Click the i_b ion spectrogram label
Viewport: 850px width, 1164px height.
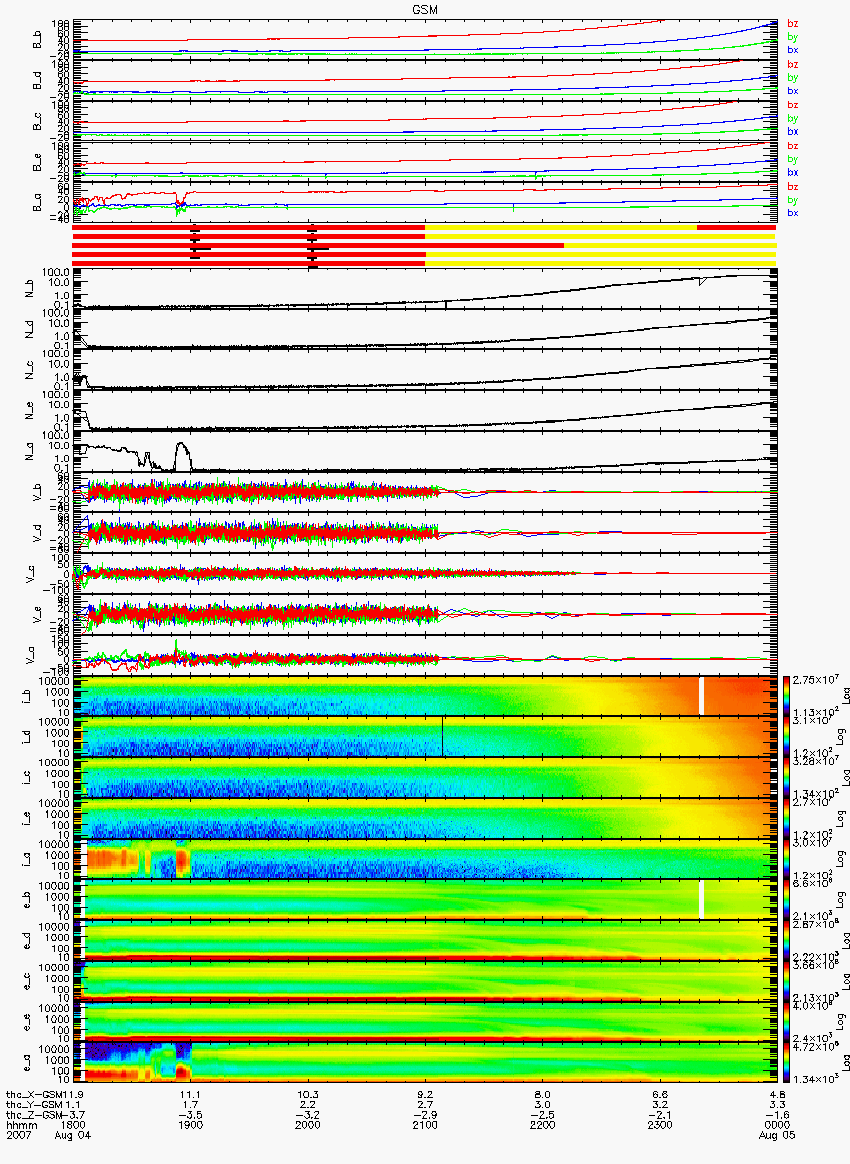coord(25,696)
